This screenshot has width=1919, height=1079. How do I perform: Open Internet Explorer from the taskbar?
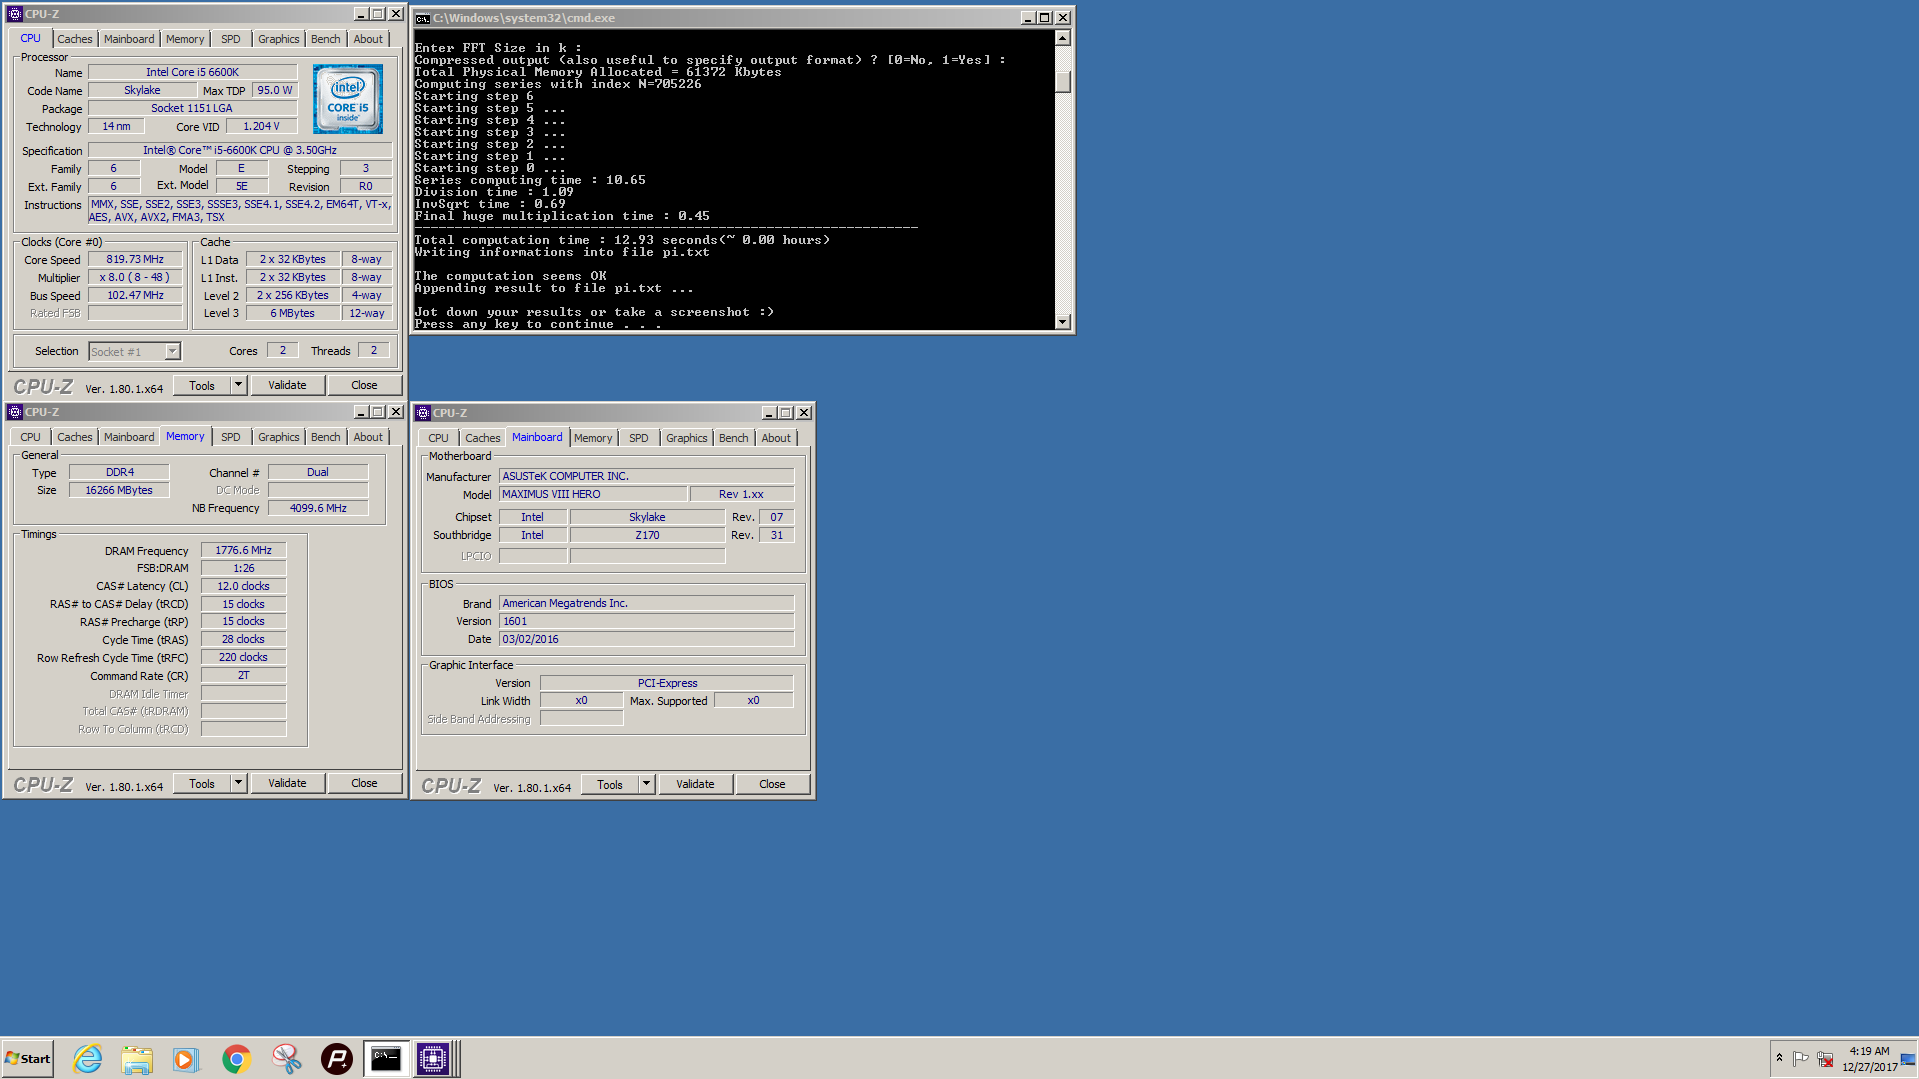click(x=88, y=1059)
